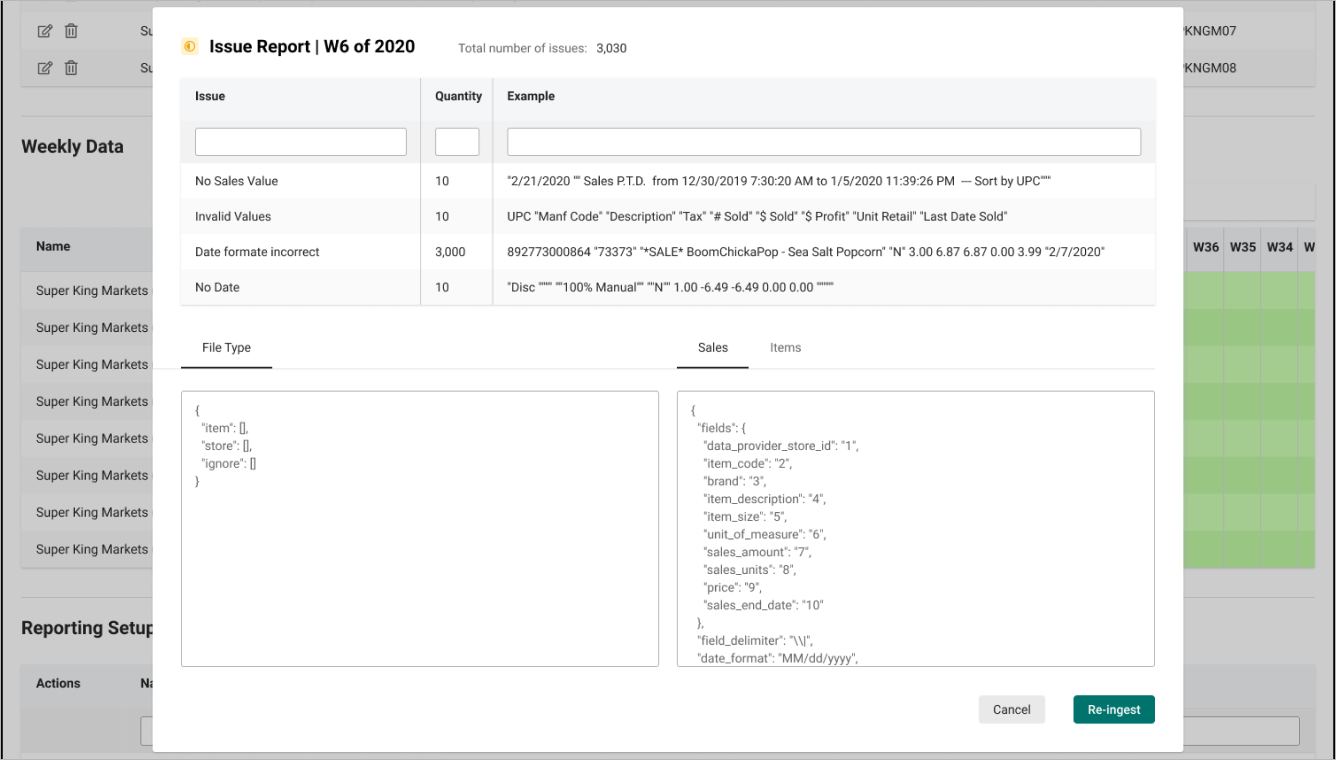Click the BoomChickaPop example text

806,252
